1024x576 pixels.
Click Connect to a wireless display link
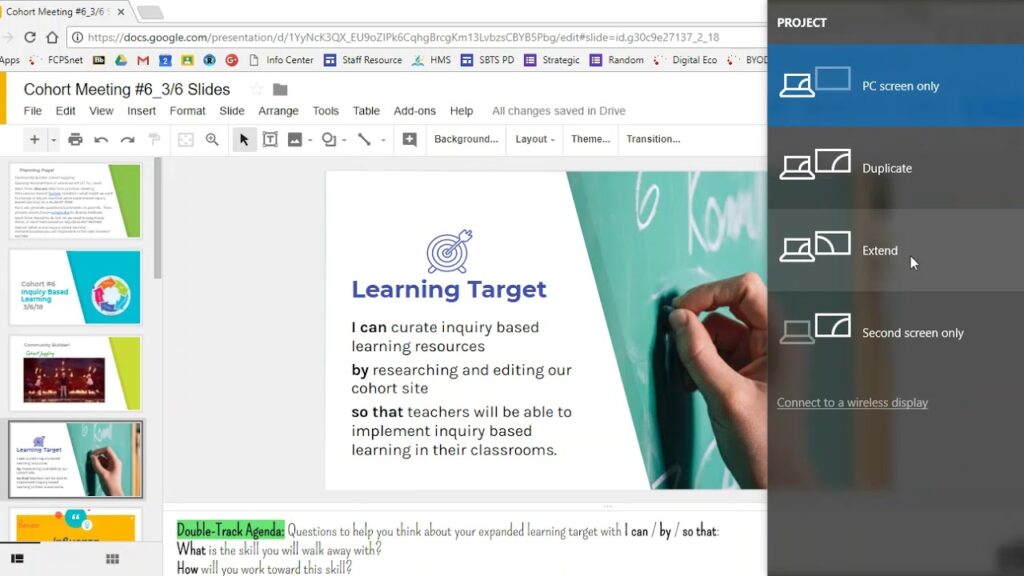[852, 403]
